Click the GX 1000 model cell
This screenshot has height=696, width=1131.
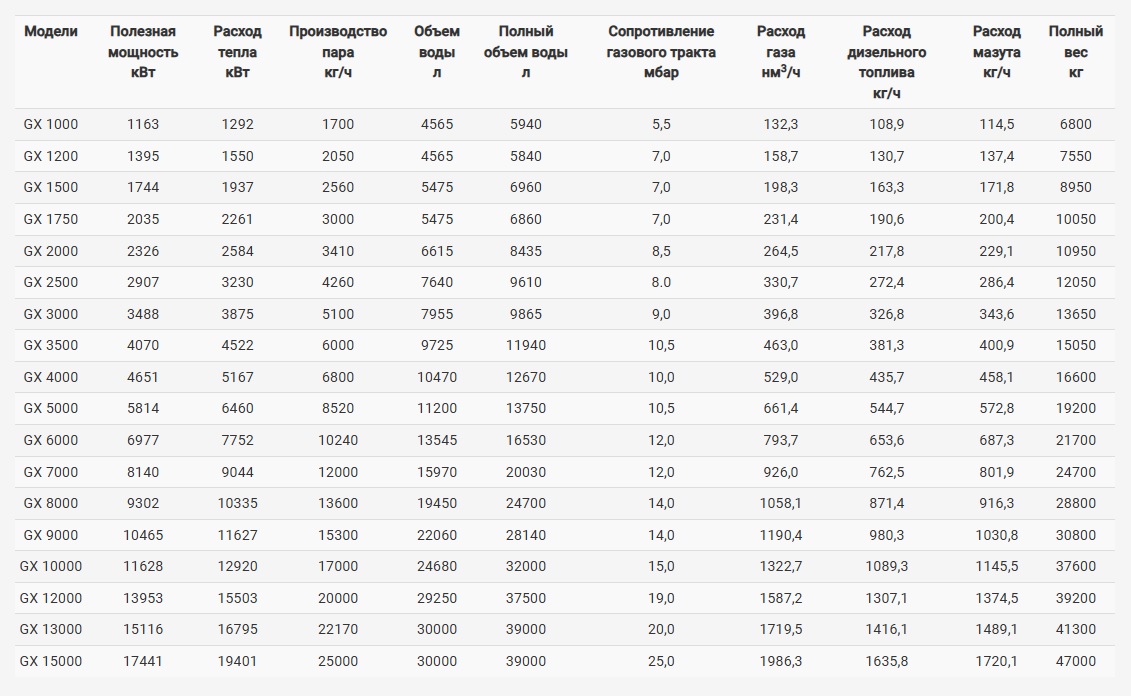click(x=50, y=124)
